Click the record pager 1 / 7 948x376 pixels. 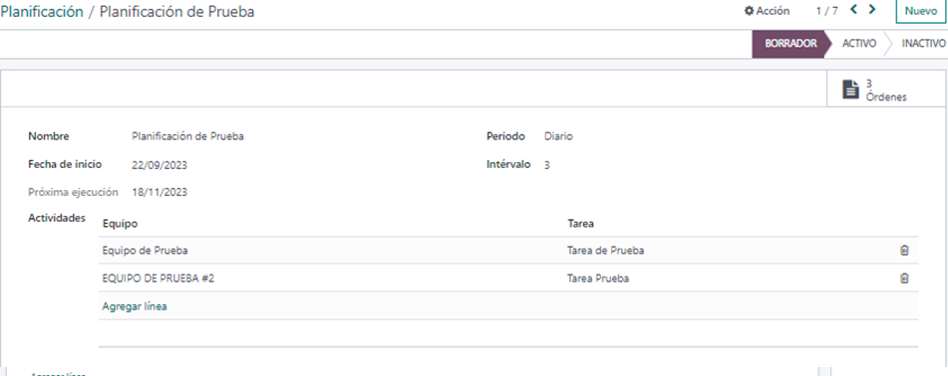pos(826,11)
